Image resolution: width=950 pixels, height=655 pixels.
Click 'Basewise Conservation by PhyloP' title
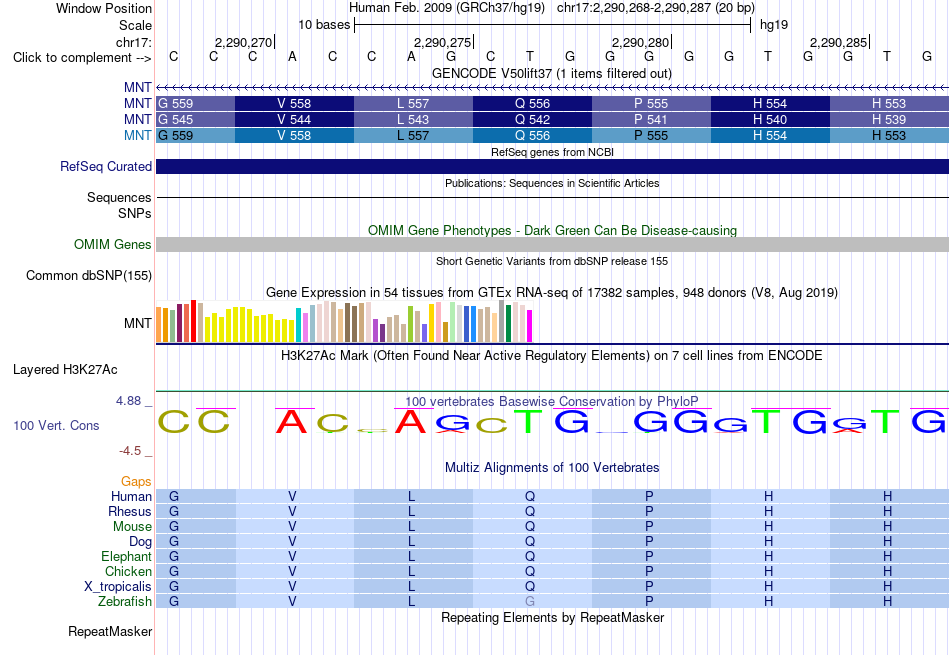click(552, 401)
